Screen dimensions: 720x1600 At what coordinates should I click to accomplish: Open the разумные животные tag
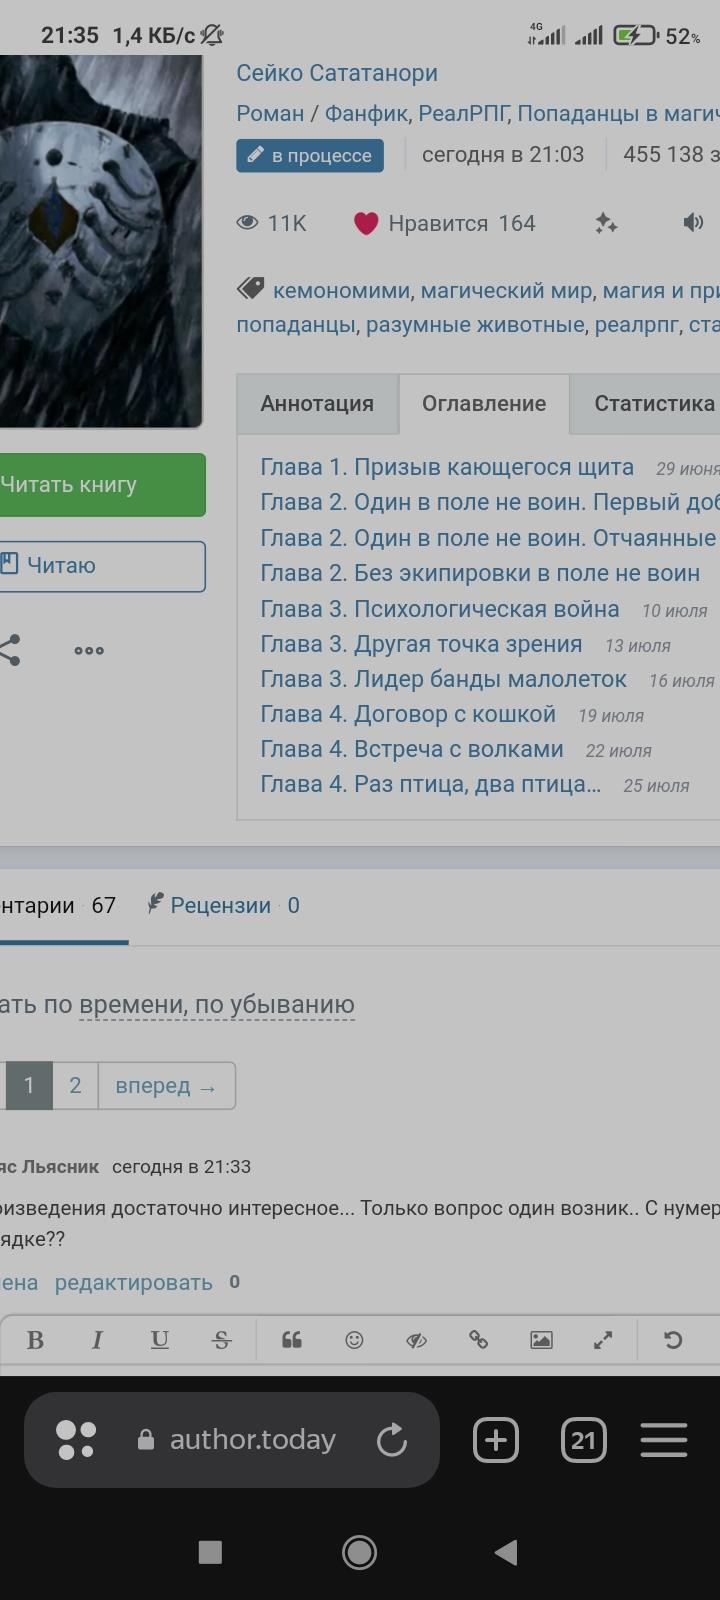[x=474, y=325]
